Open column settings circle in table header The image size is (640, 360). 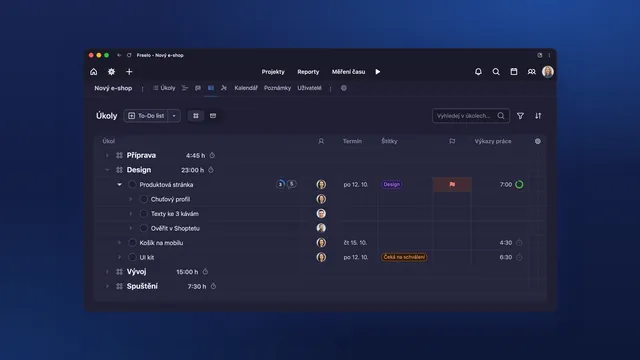[538, 141]
